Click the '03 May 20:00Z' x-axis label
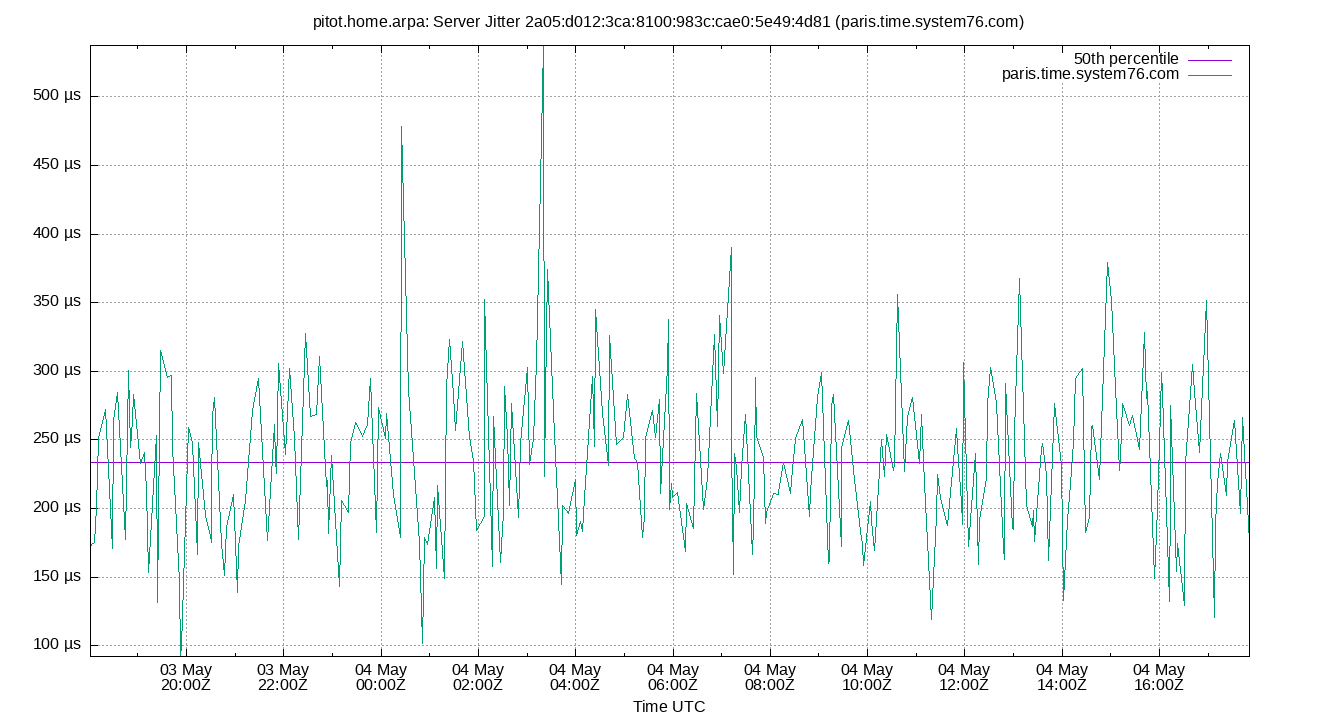This screenshot has height=720, width=1340. click(186, 677)
